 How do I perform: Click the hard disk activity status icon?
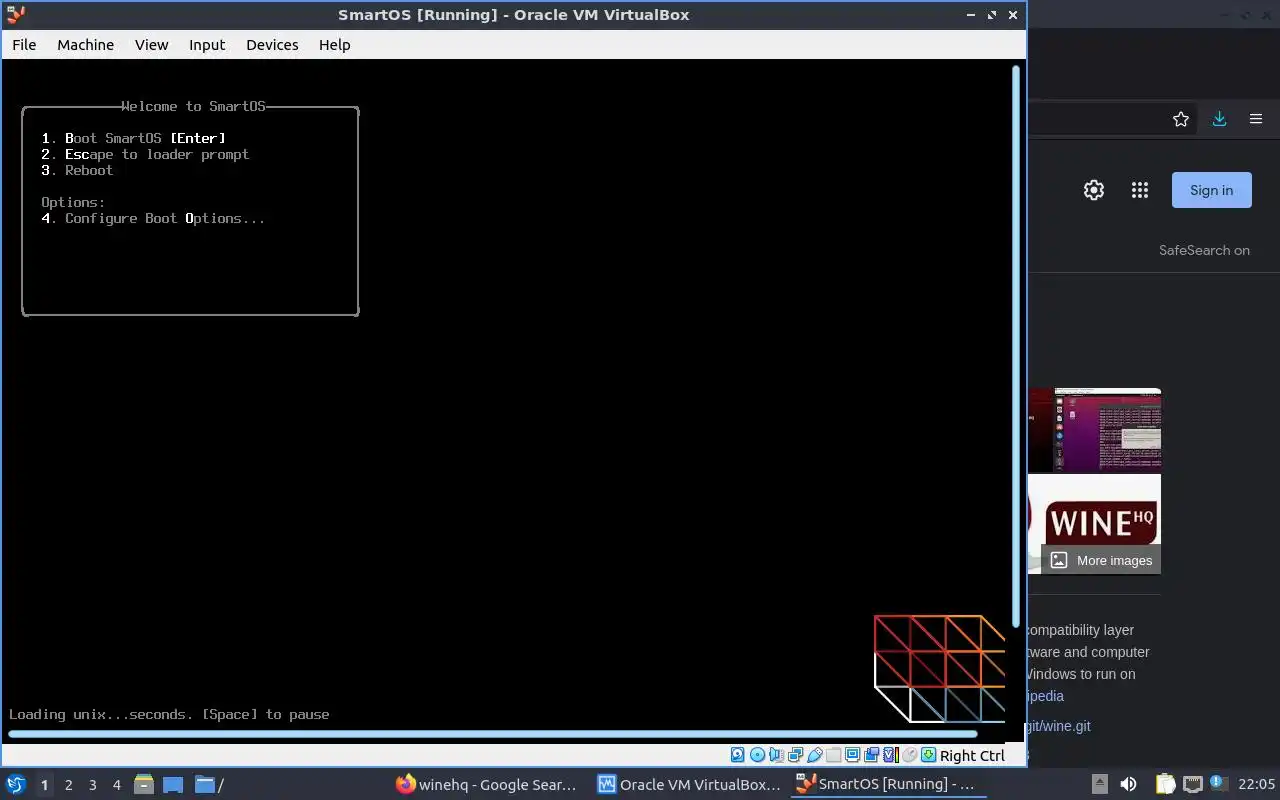coord(738,755)
